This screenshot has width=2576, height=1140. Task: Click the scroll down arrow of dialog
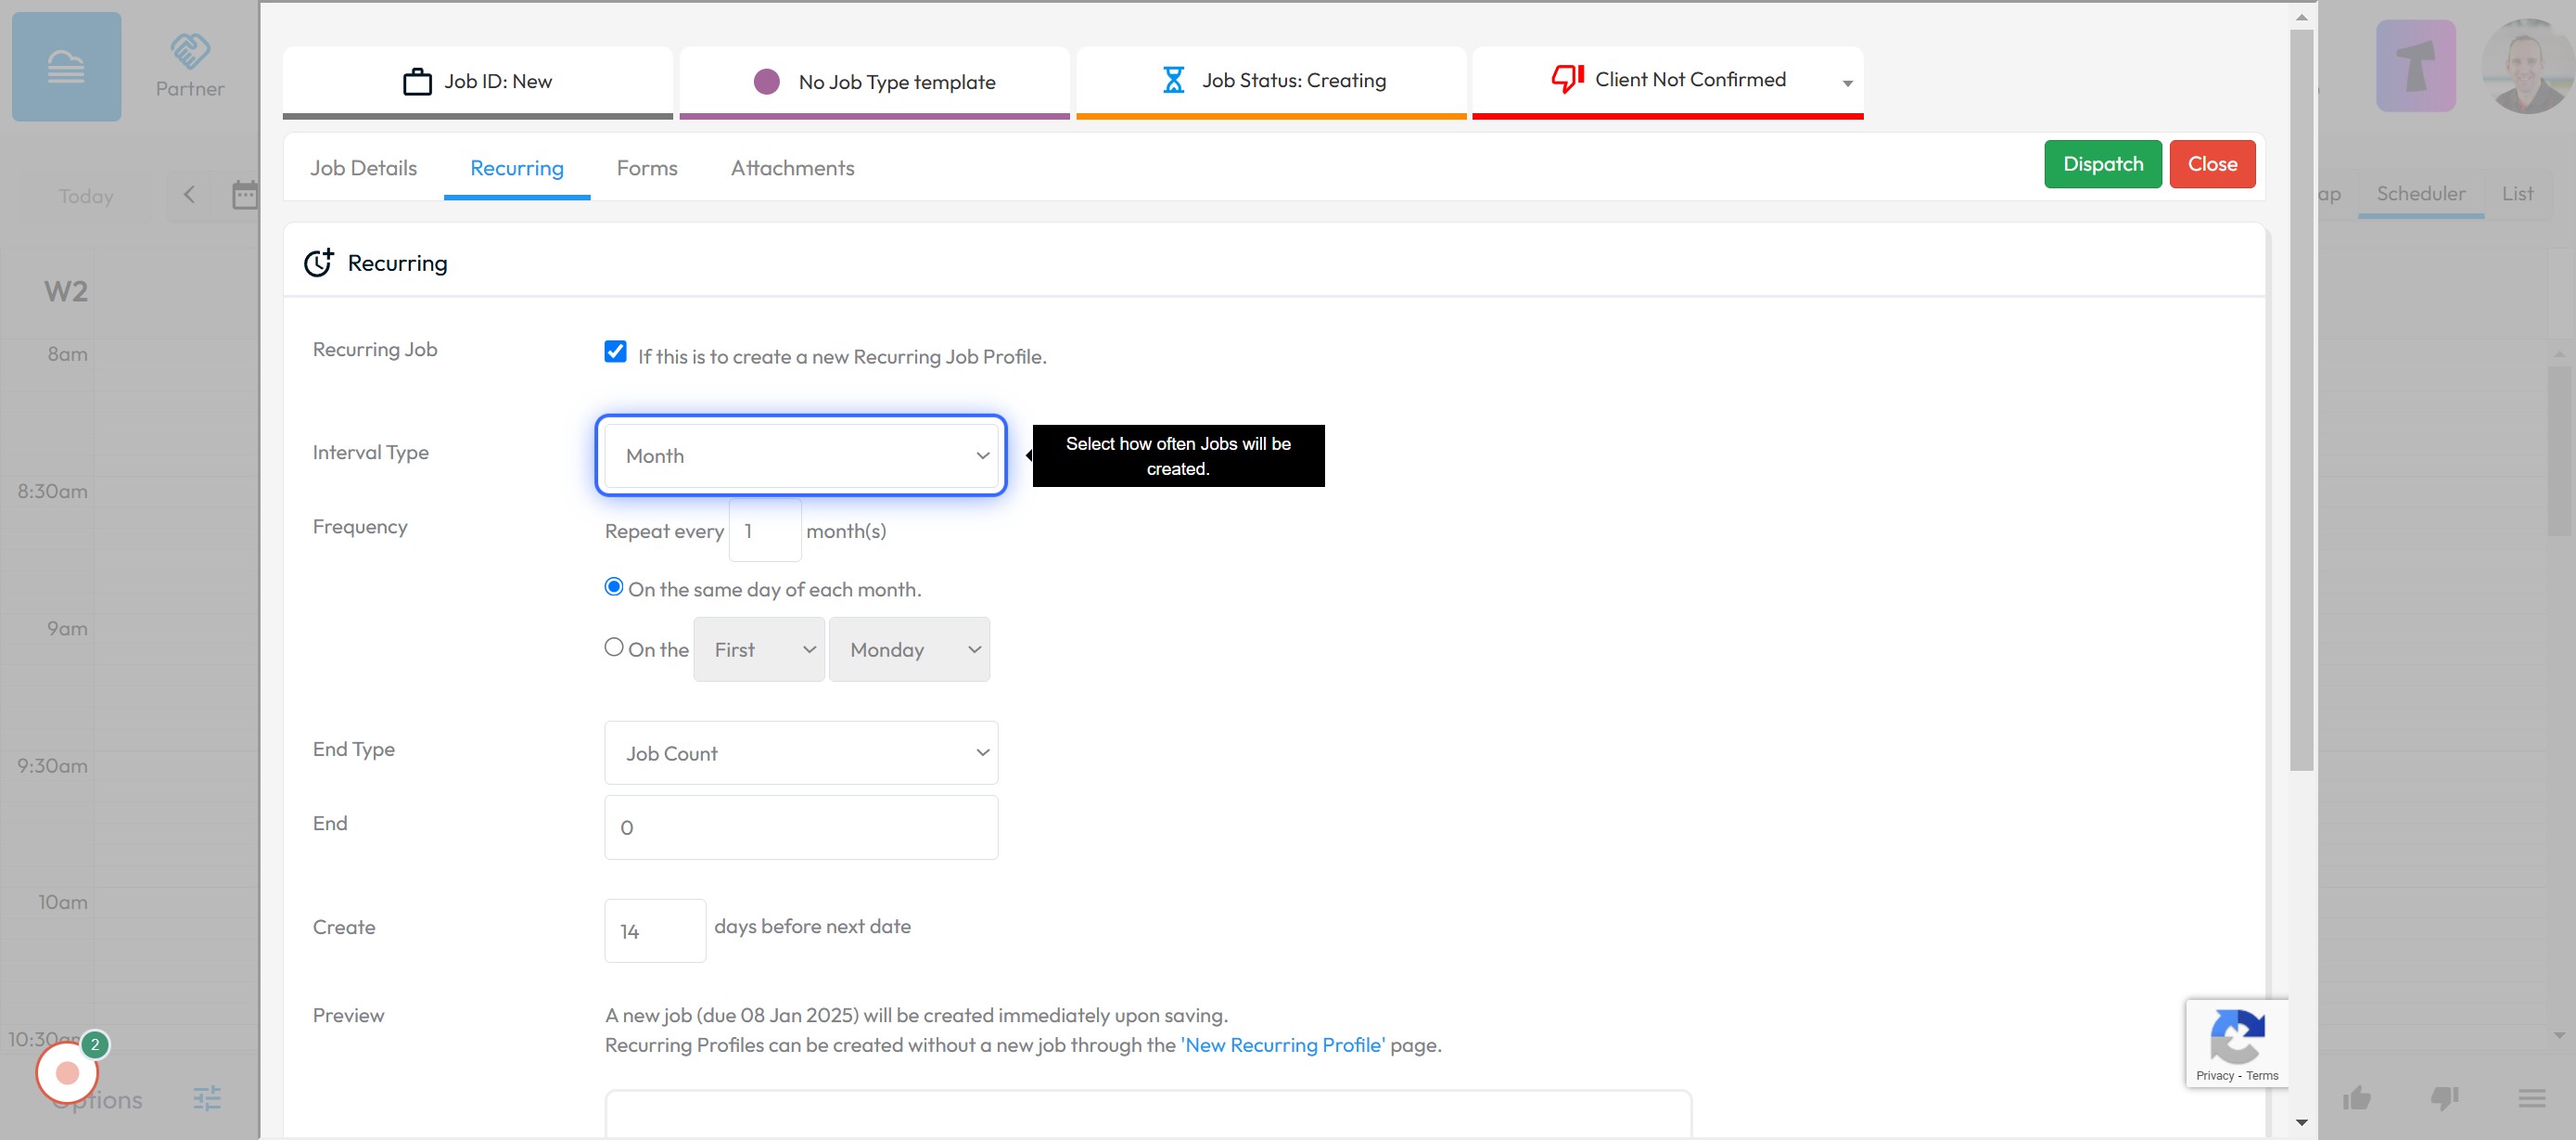pos(2301,1122)
